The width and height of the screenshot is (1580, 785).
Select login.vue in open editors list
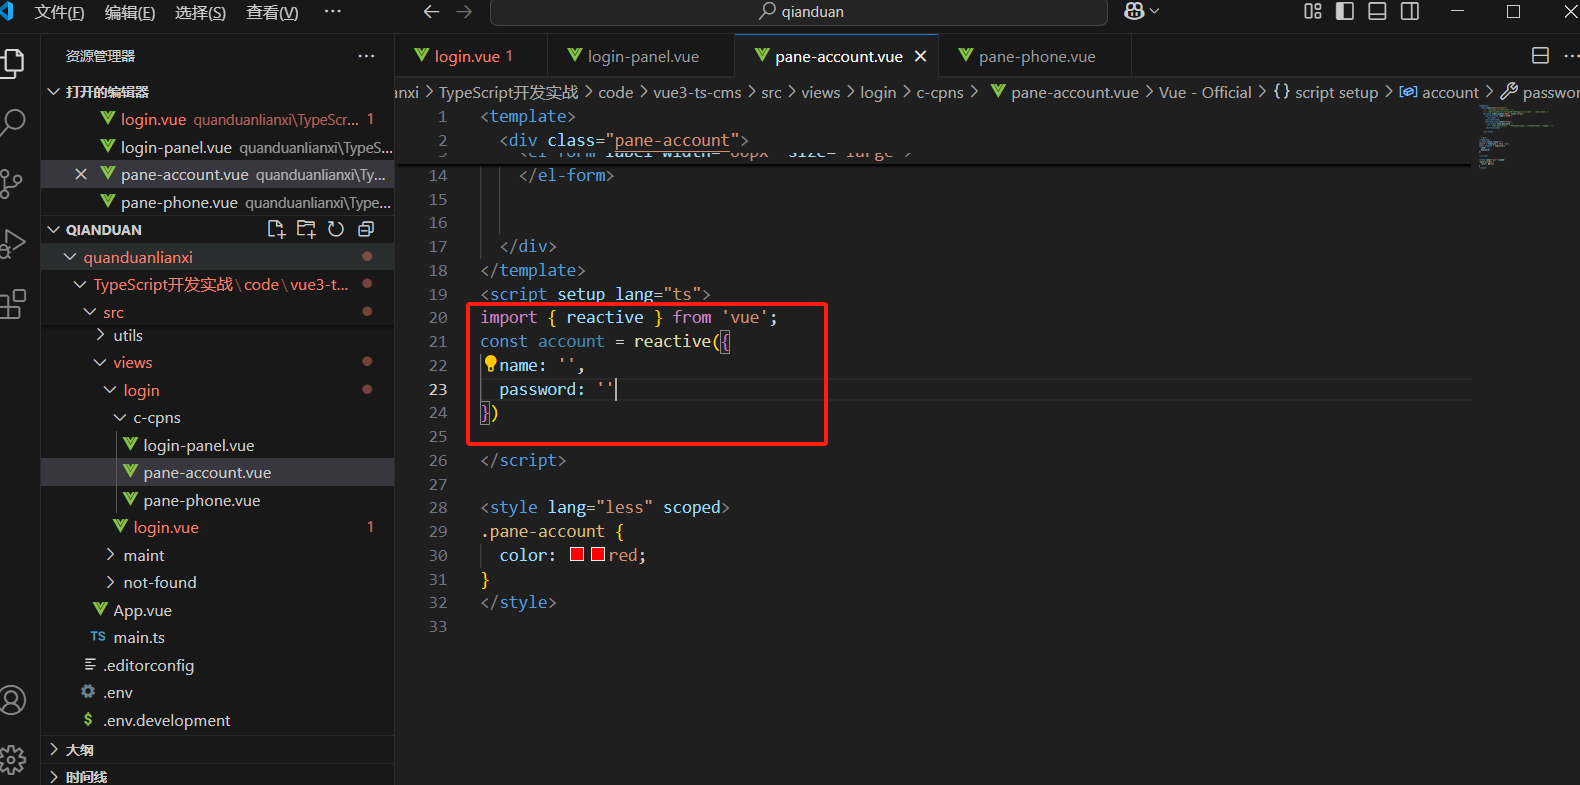[x=217, y=119]
